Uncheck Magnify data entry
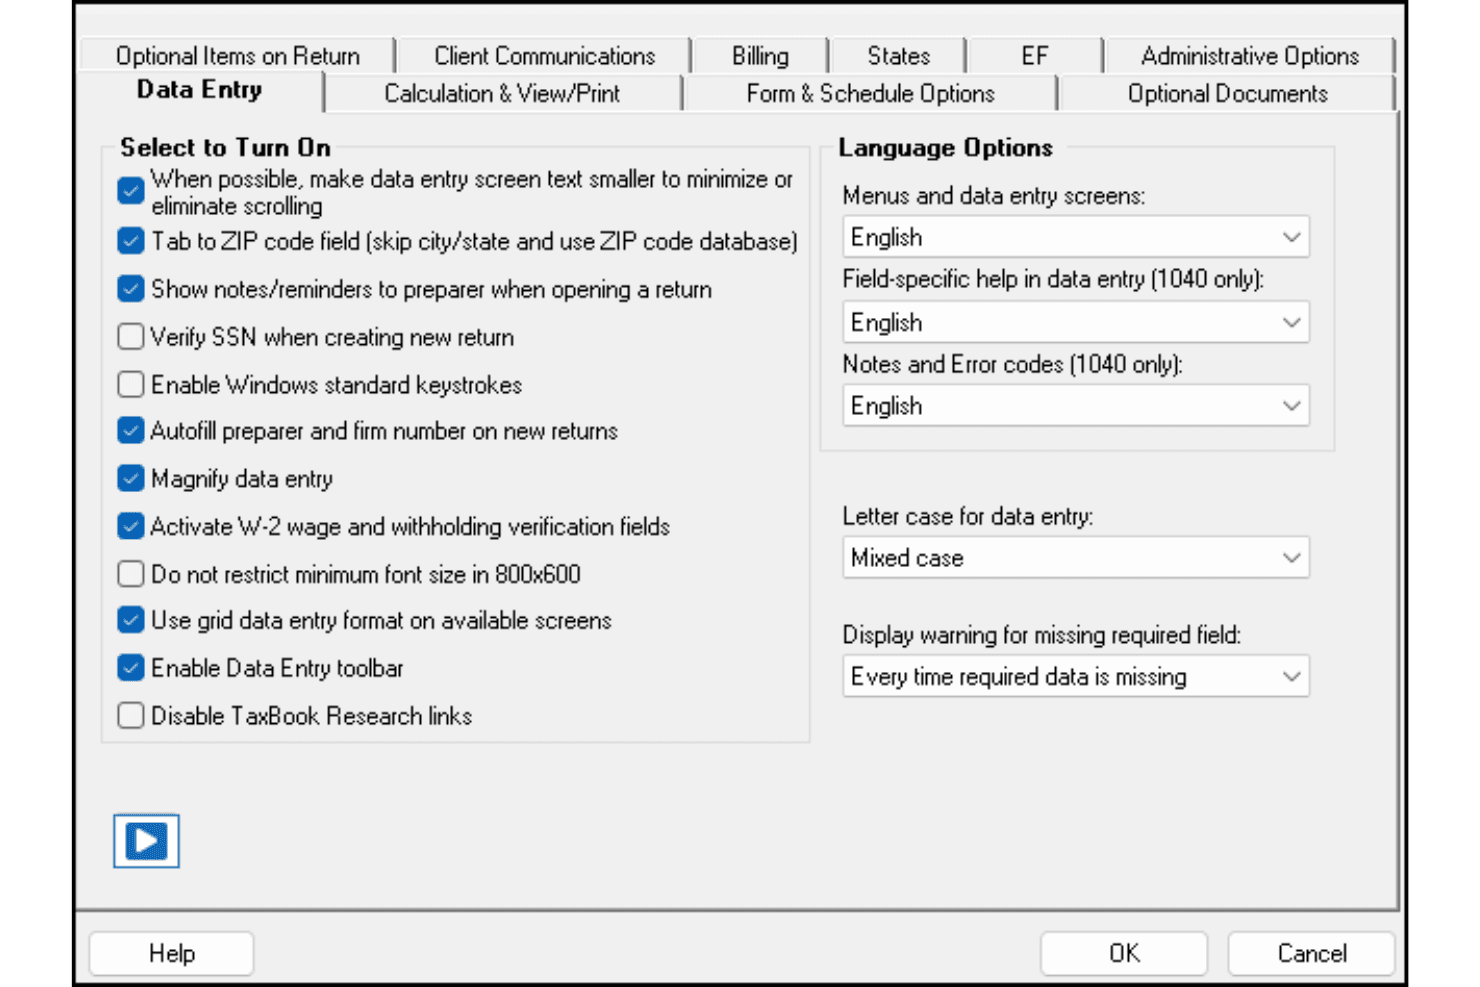Viewport: 1480px width, 987px height. coord(131,479)
